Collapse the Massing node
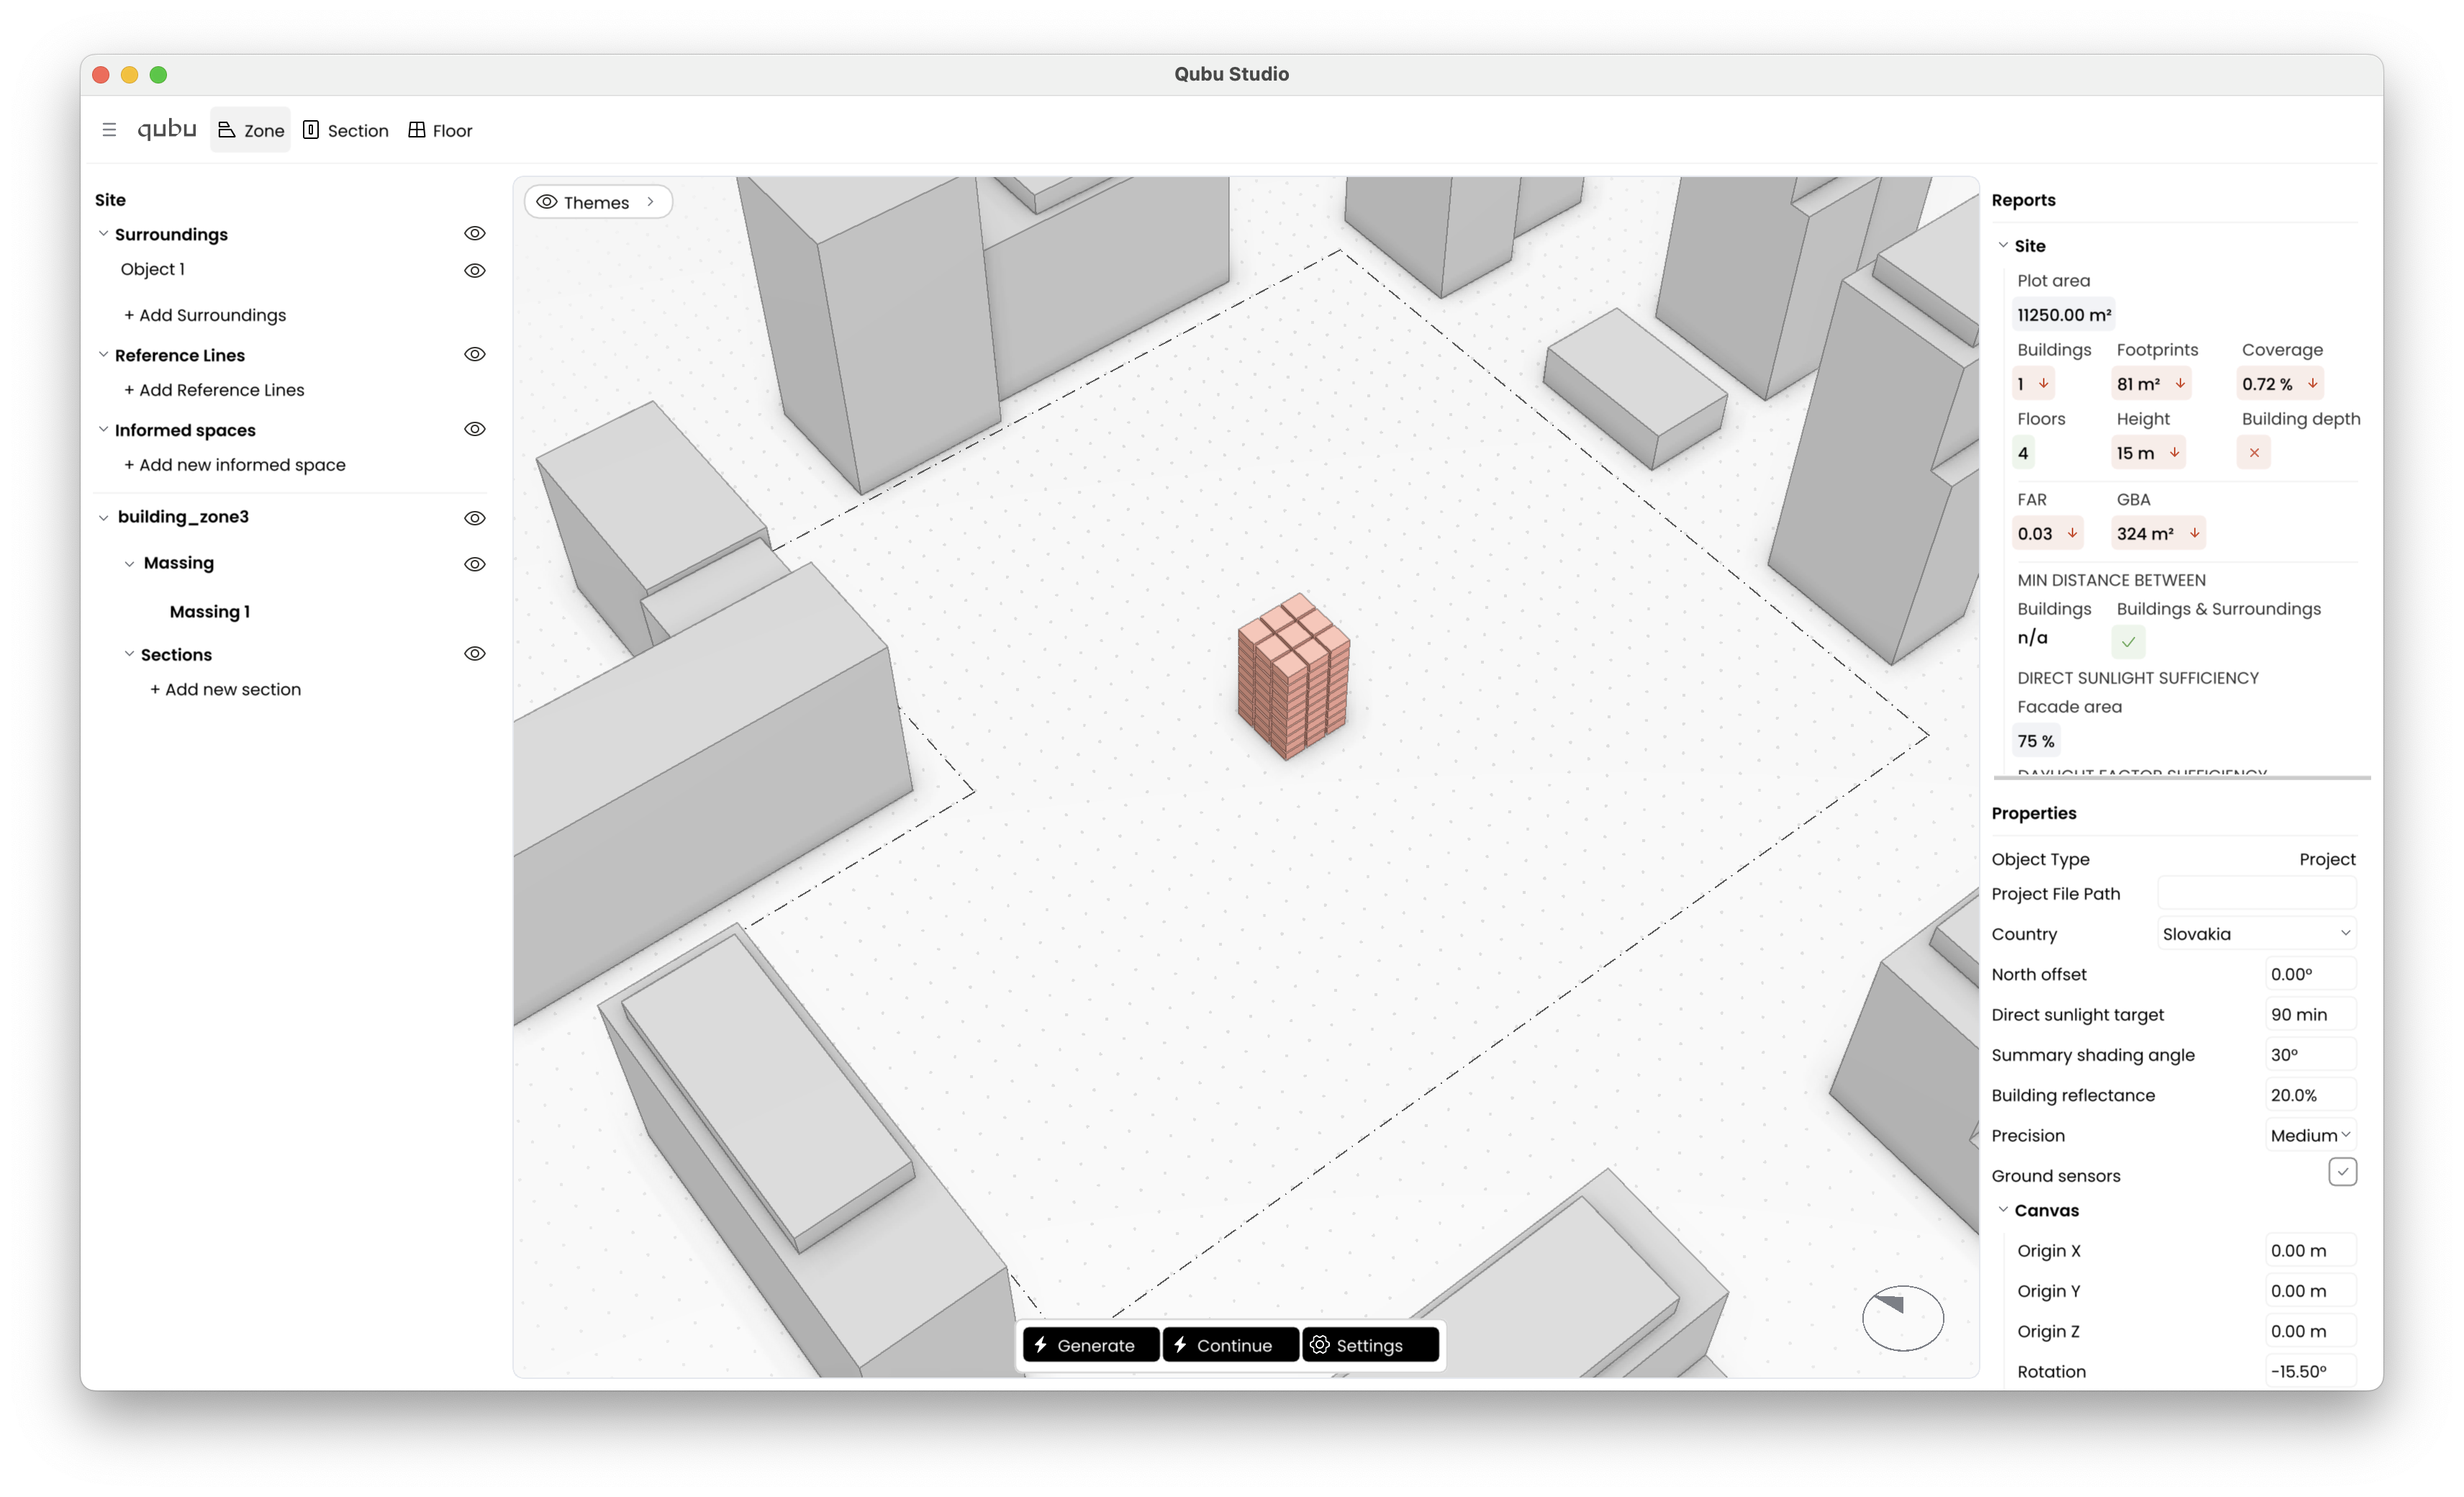 point(129,564)
